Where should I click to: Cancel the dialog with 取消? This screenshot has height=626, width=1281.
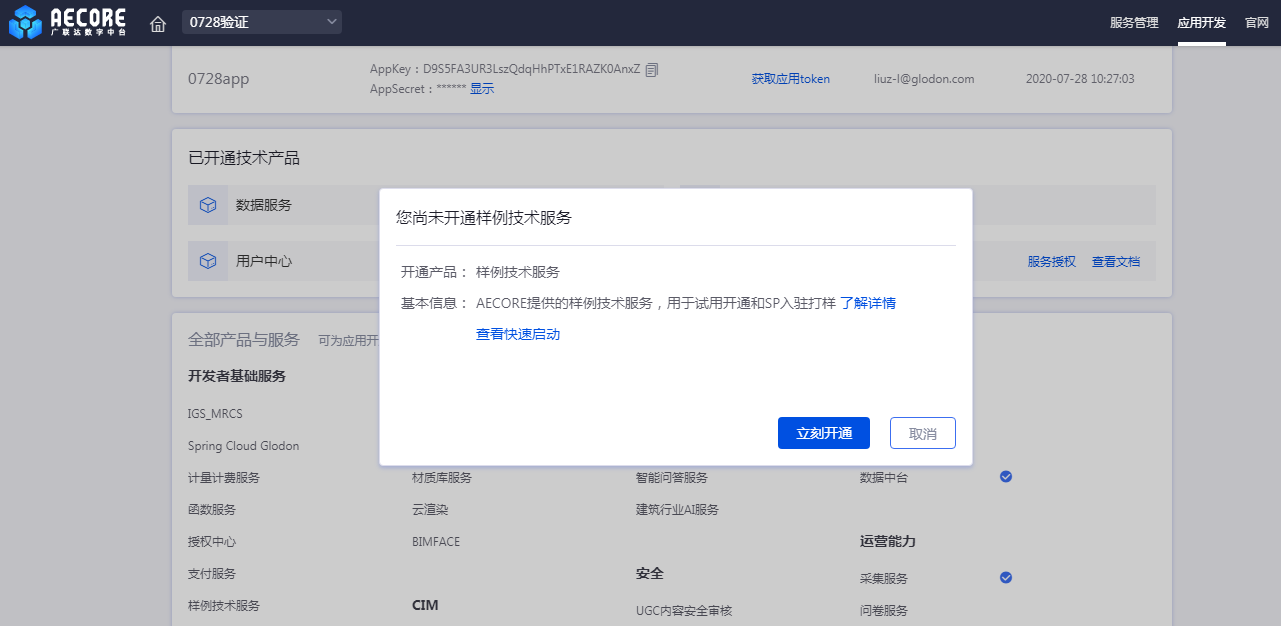922,433
